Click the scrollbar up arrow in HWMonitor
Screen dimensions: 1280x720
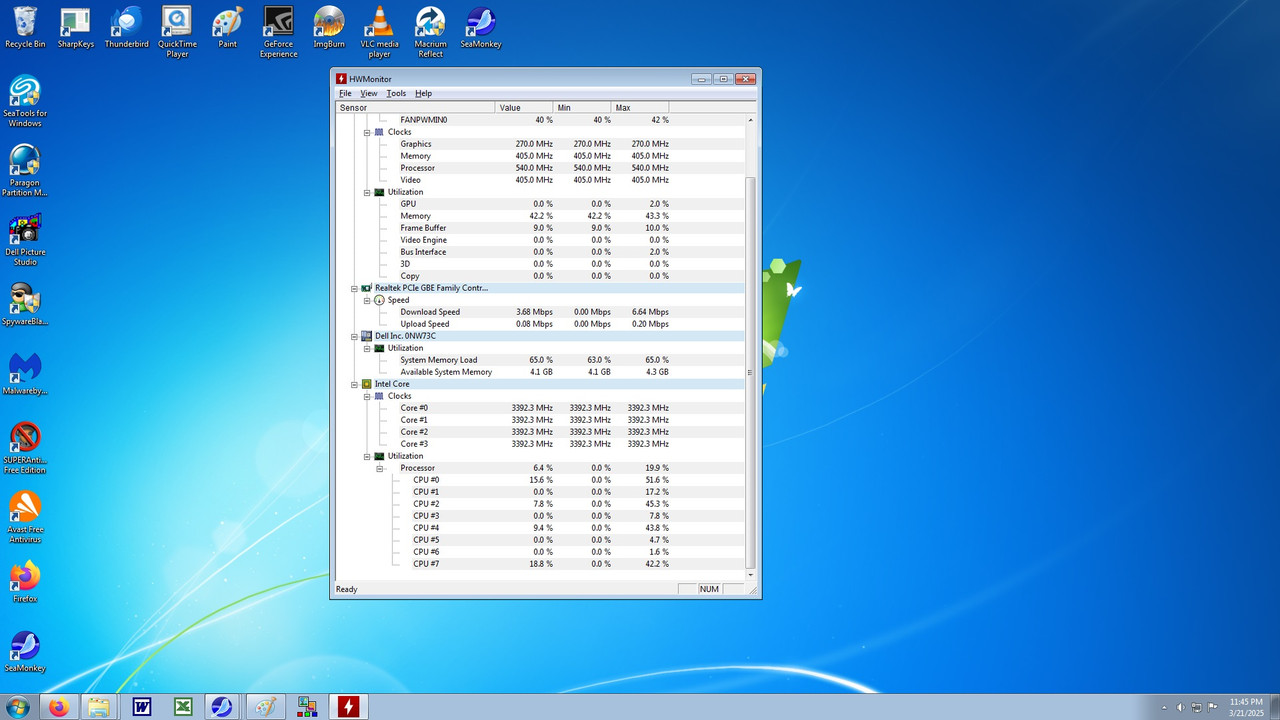pyautogui.click(x=751, y=119)
